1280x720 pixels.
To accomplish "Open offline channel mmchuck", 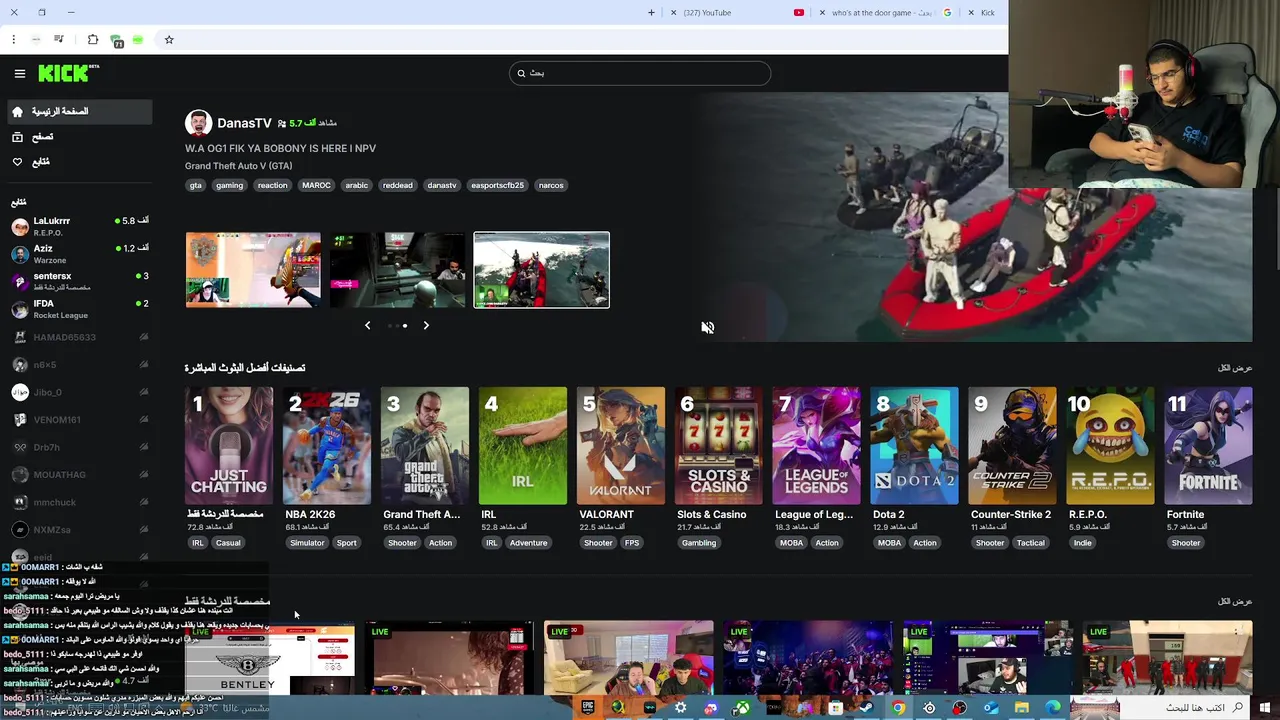I will 80,502.
